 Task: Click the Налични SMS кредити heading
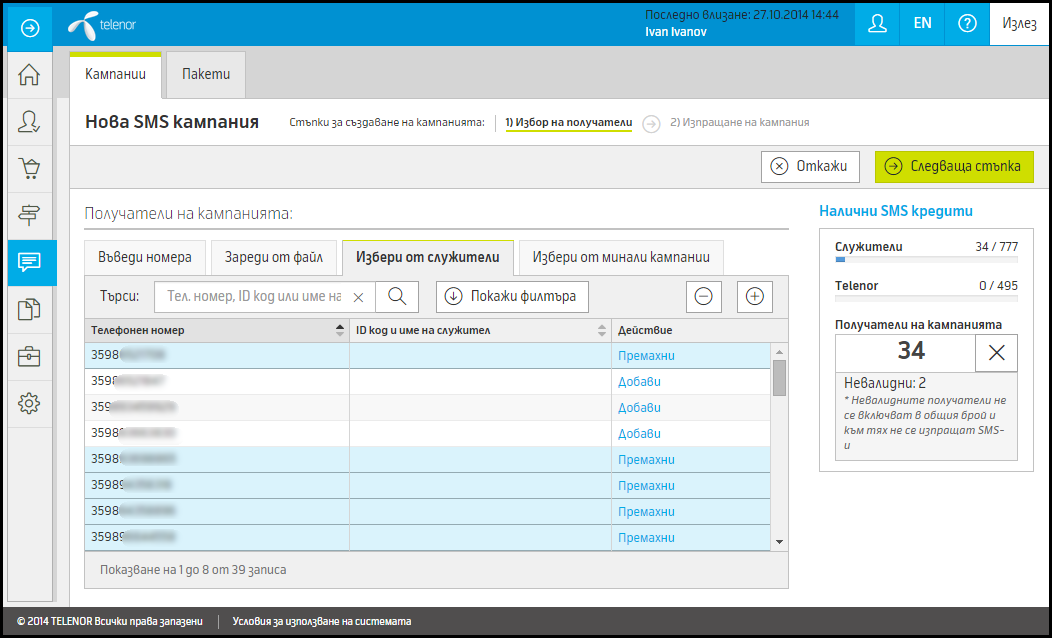(896, 211)
